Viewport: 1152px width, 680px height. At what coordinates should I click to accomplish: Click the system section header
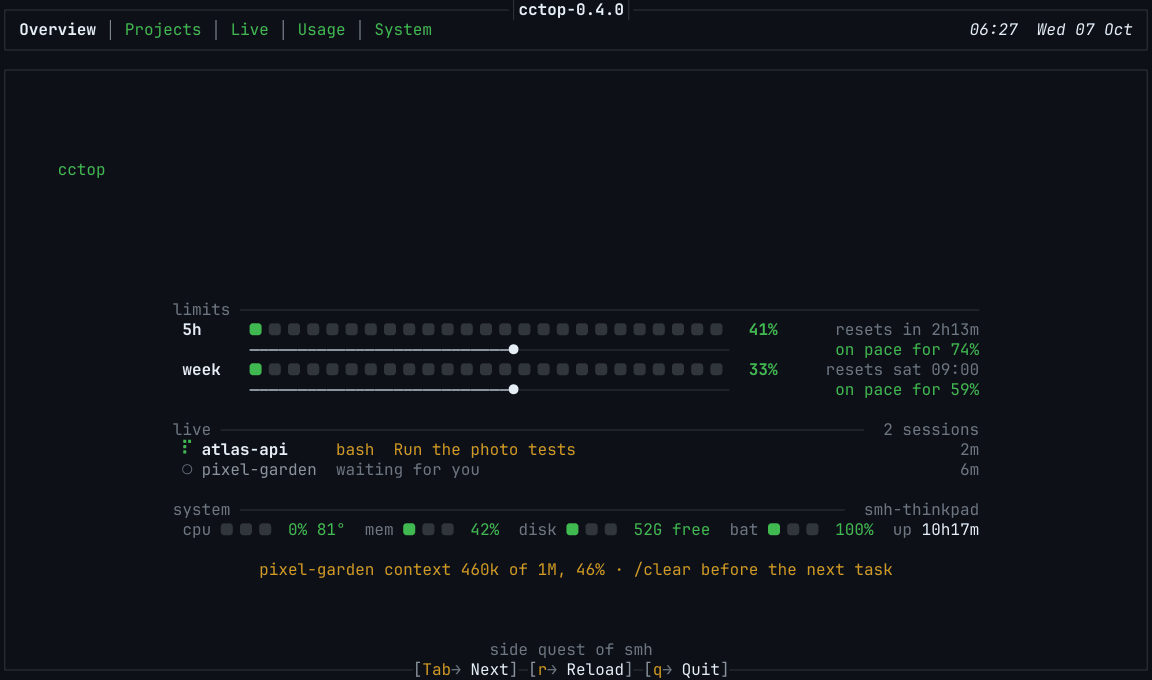tap(201, 510)
